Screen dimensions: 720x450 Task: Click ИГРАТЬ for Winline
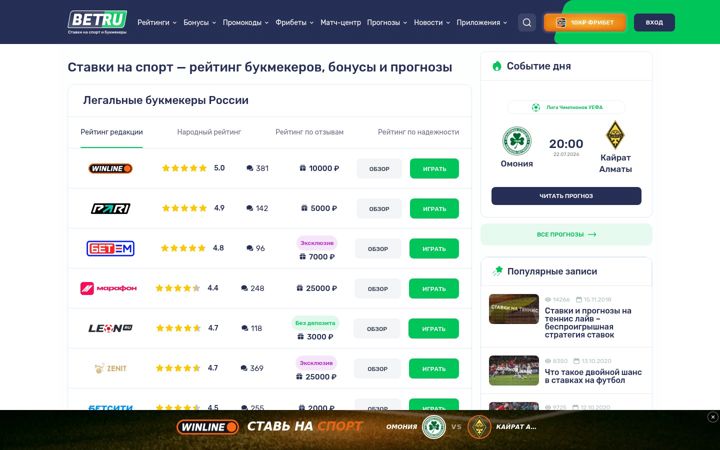tap(434, 169)
